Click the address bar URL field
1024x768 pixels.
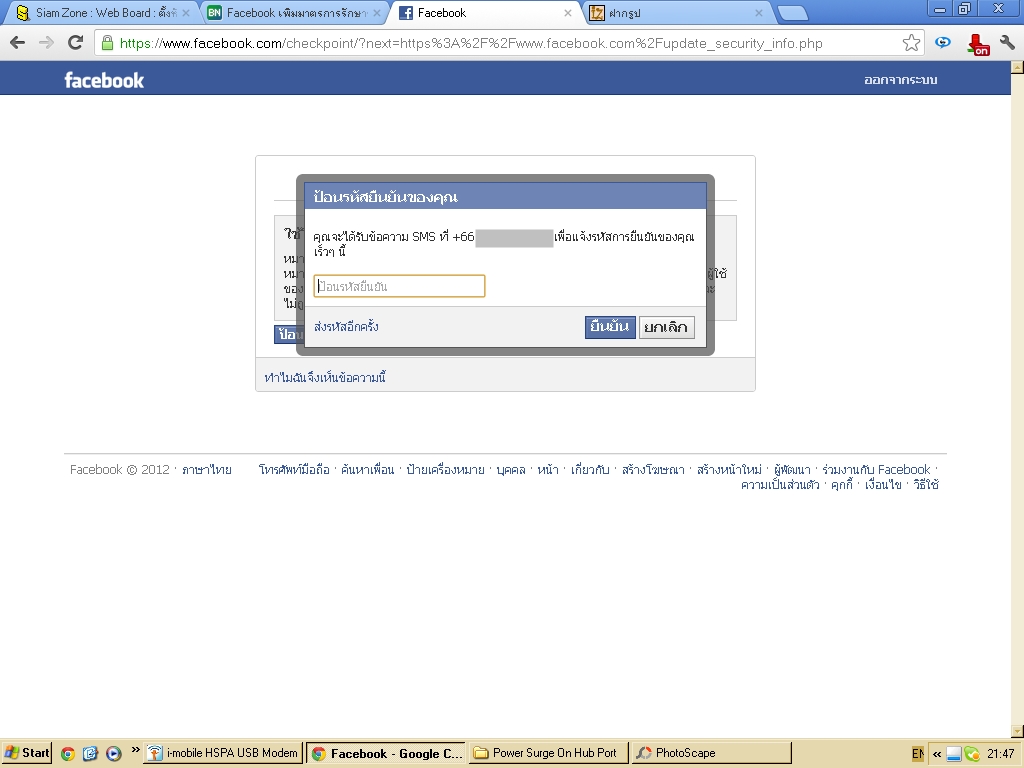(509, 43)
